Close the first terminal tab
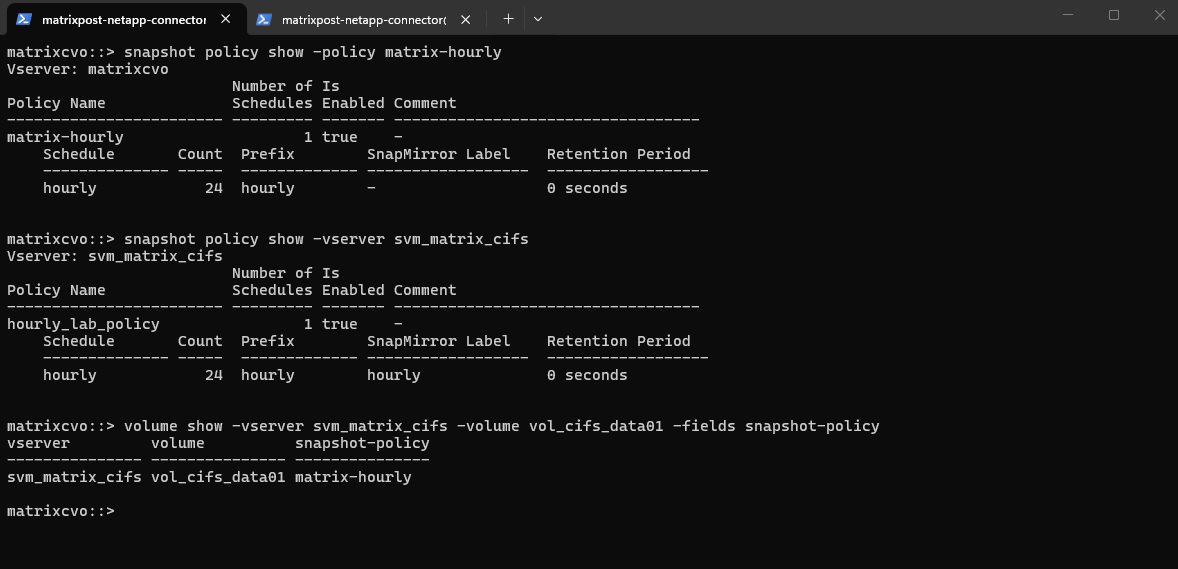Screen dimensions: 1178x569 [226, 18]
